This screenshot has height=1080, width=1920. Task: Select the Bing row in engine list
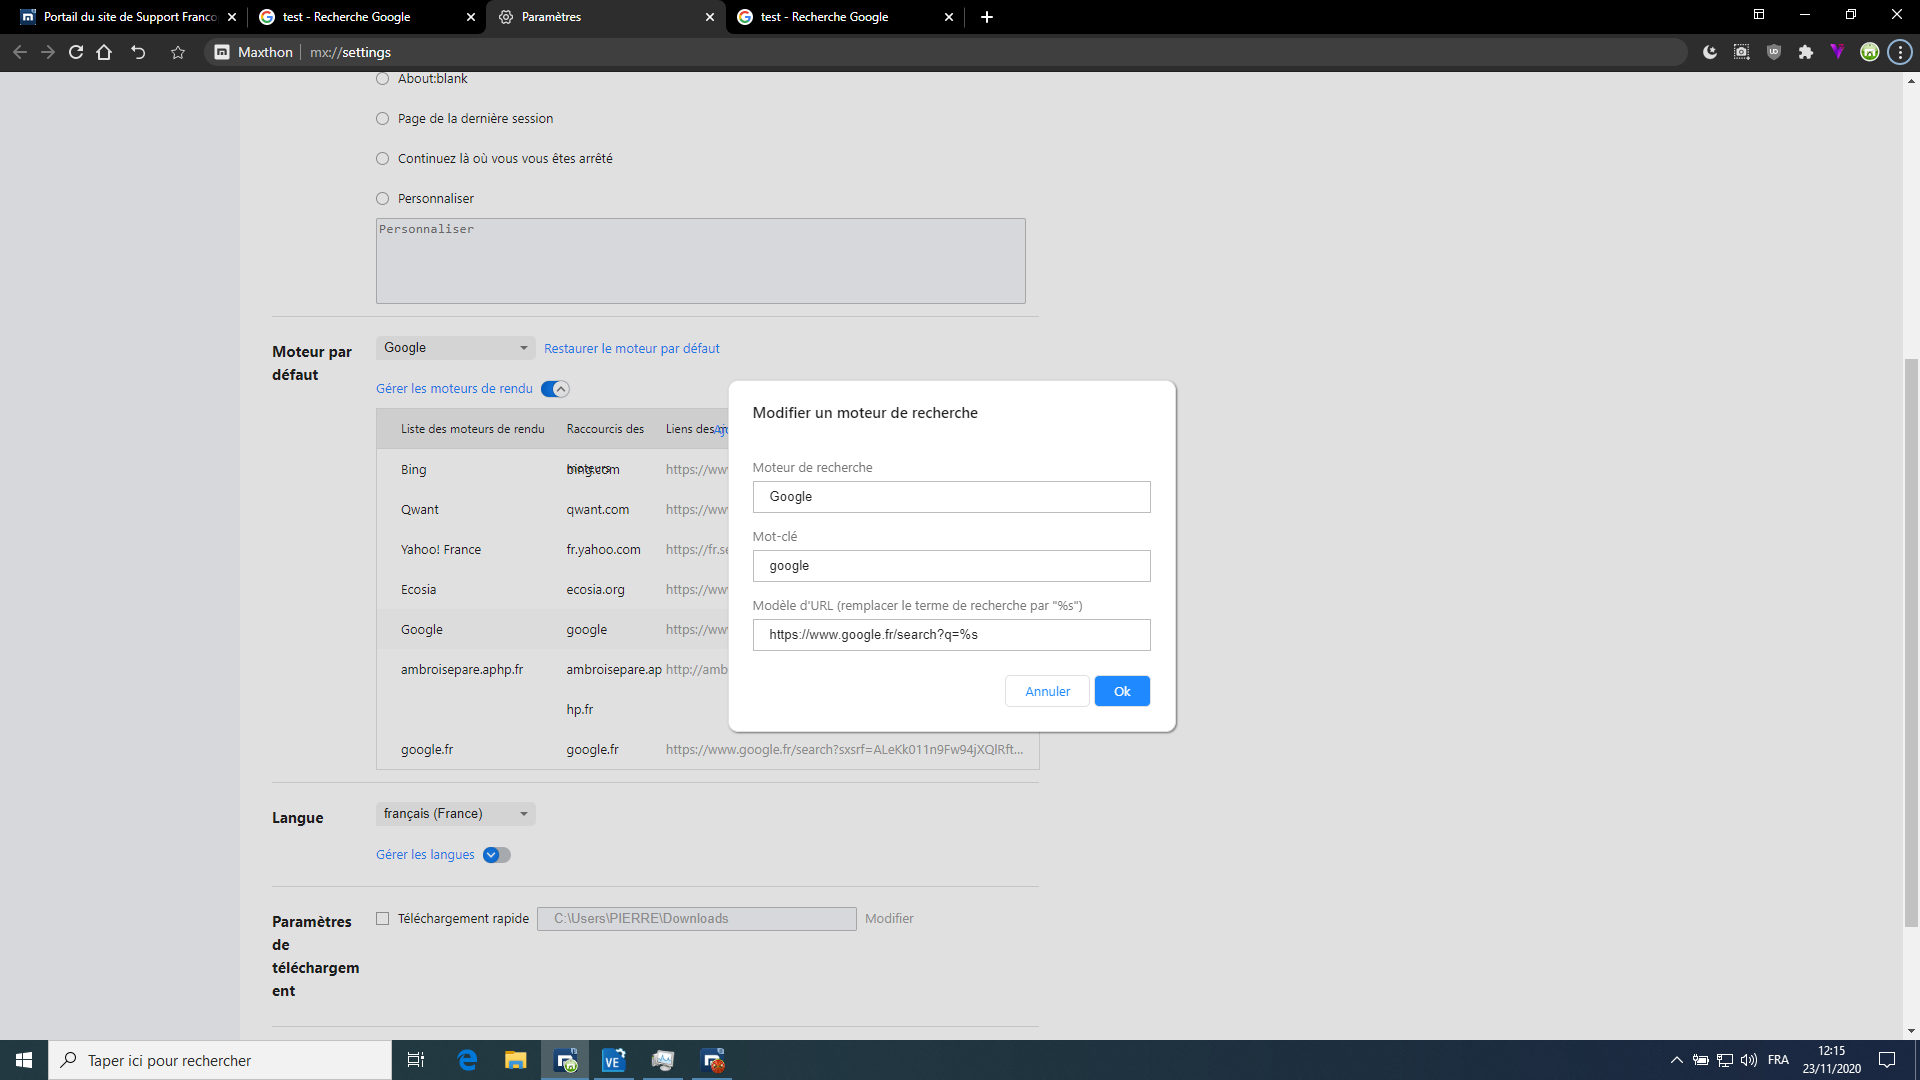(x=552, y=470)
